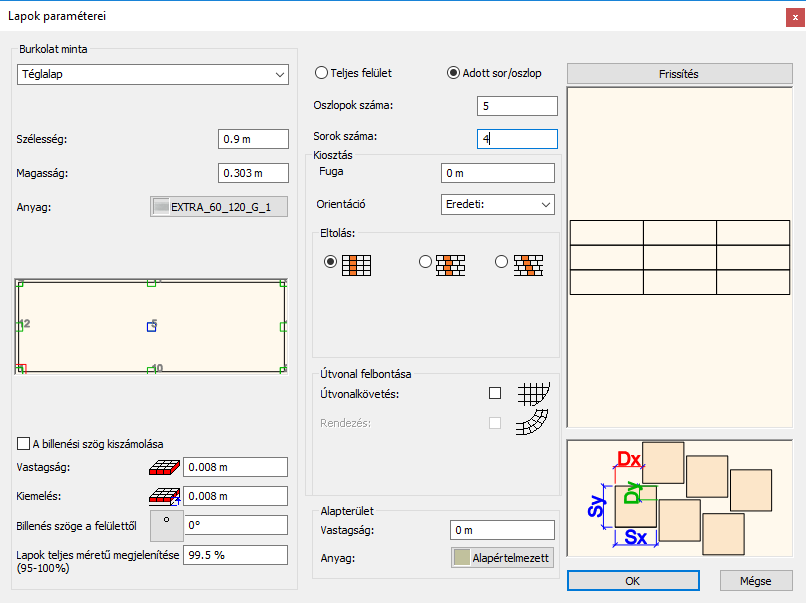Cancel with the Mégse button
The height and width of the screenshot is (603, 806).
[756, 581]
